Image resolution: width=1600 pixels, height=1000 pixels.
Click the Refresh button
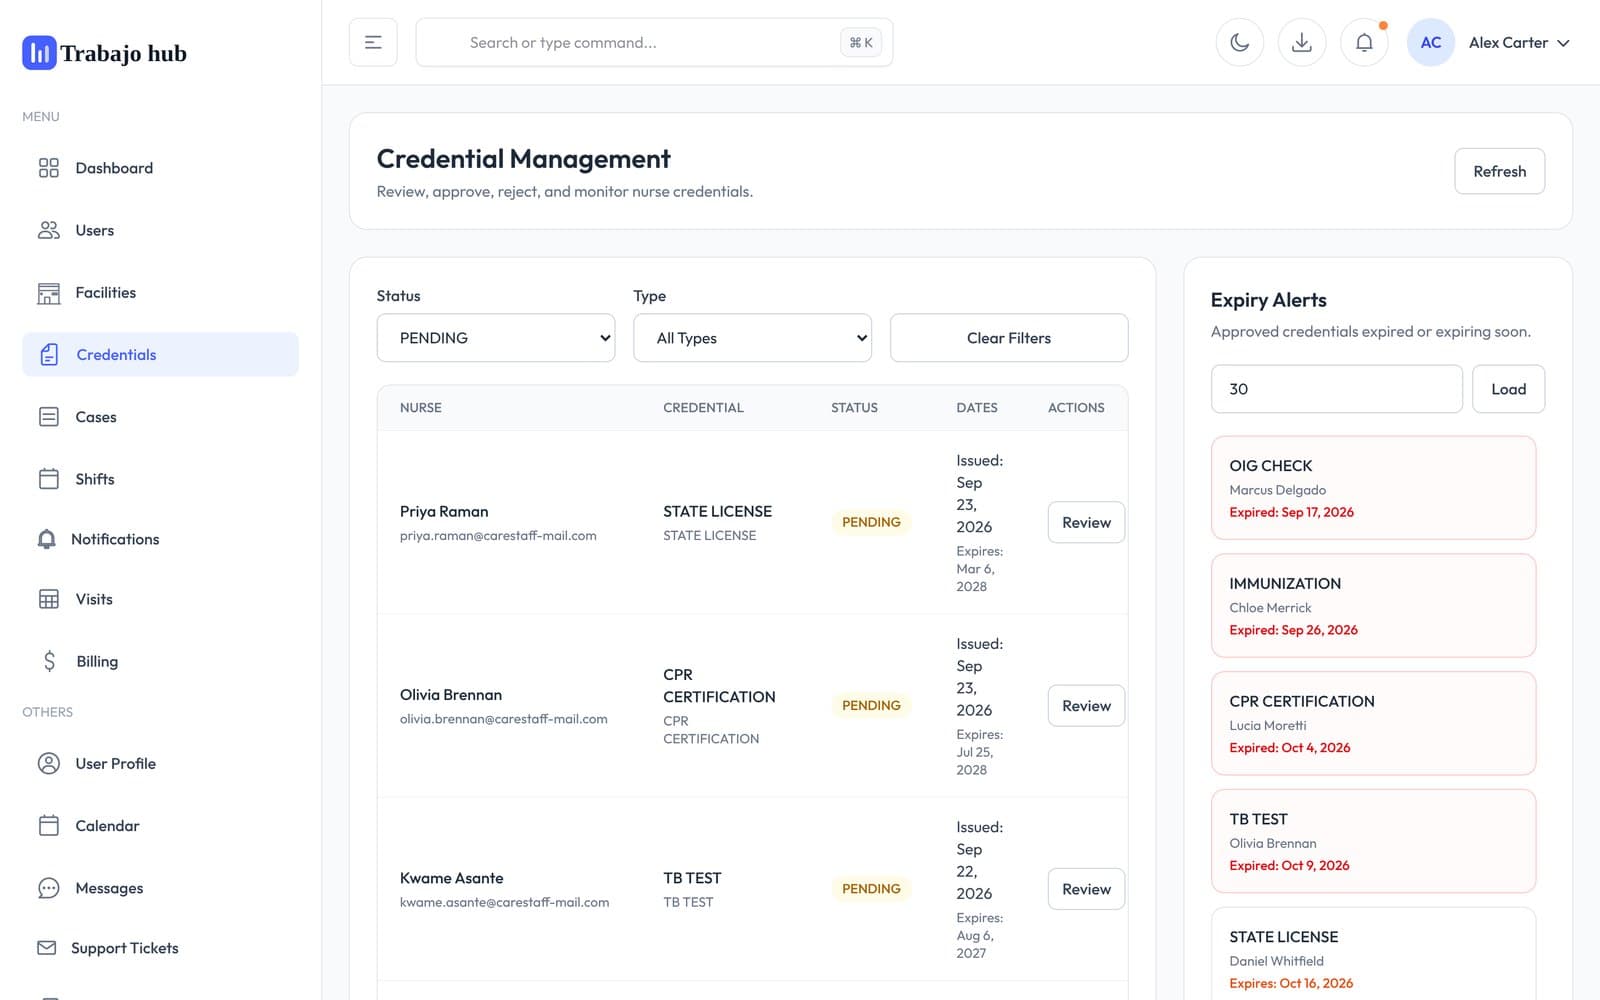[1499, 171]
